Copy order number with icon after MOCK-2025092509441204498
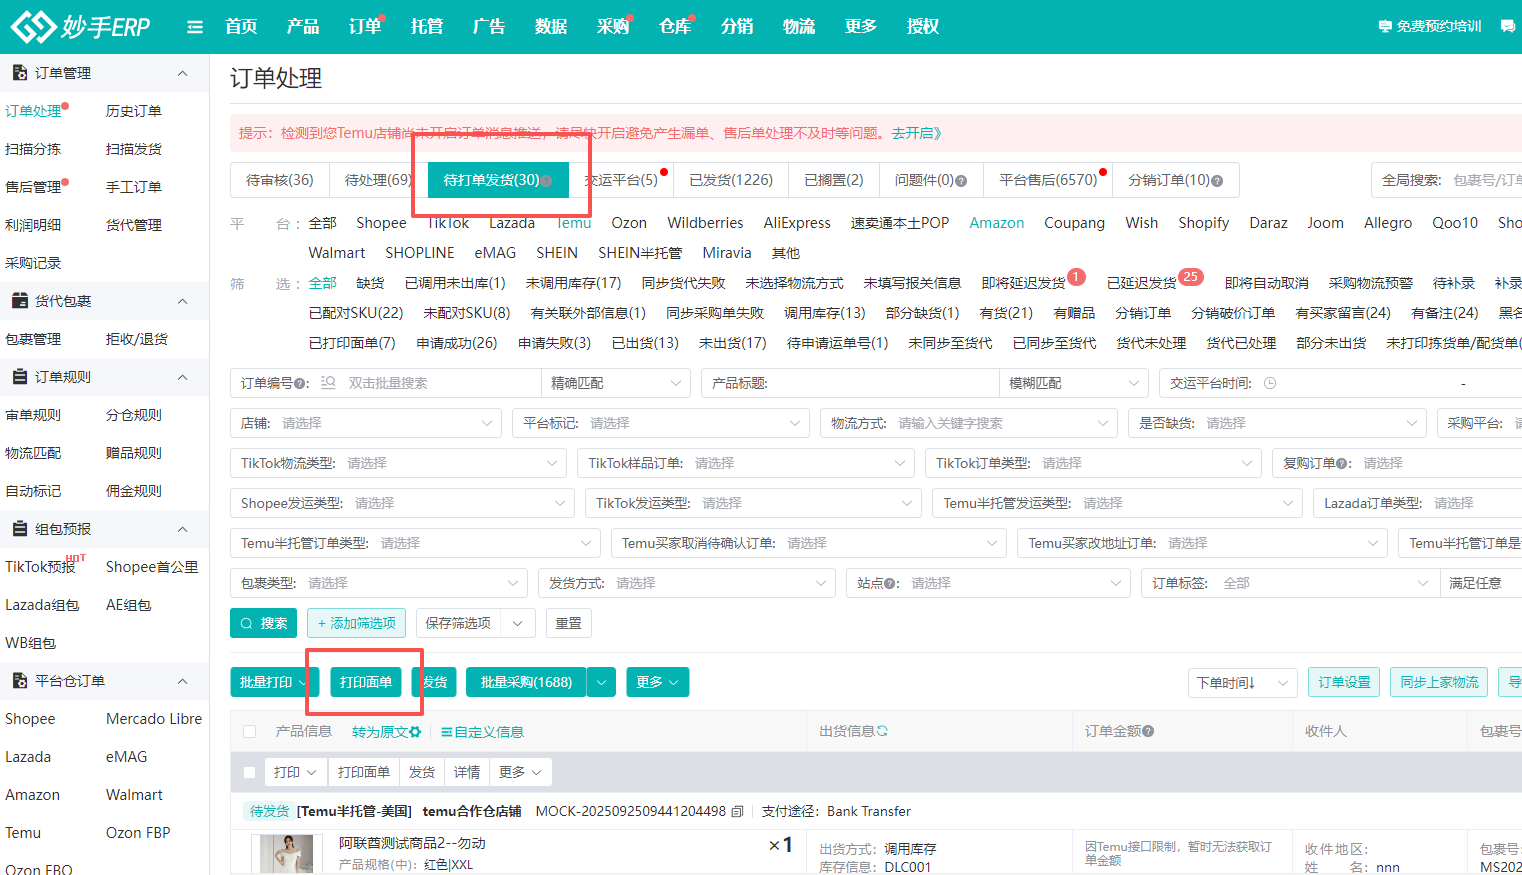The image size is (1522, 875). tap(737, 811)
